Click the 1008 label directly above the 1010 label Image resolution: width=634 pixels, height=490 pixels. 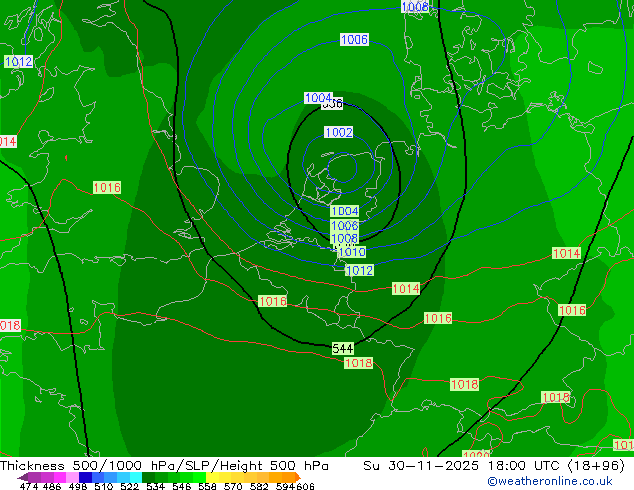(x=344, y=238)
